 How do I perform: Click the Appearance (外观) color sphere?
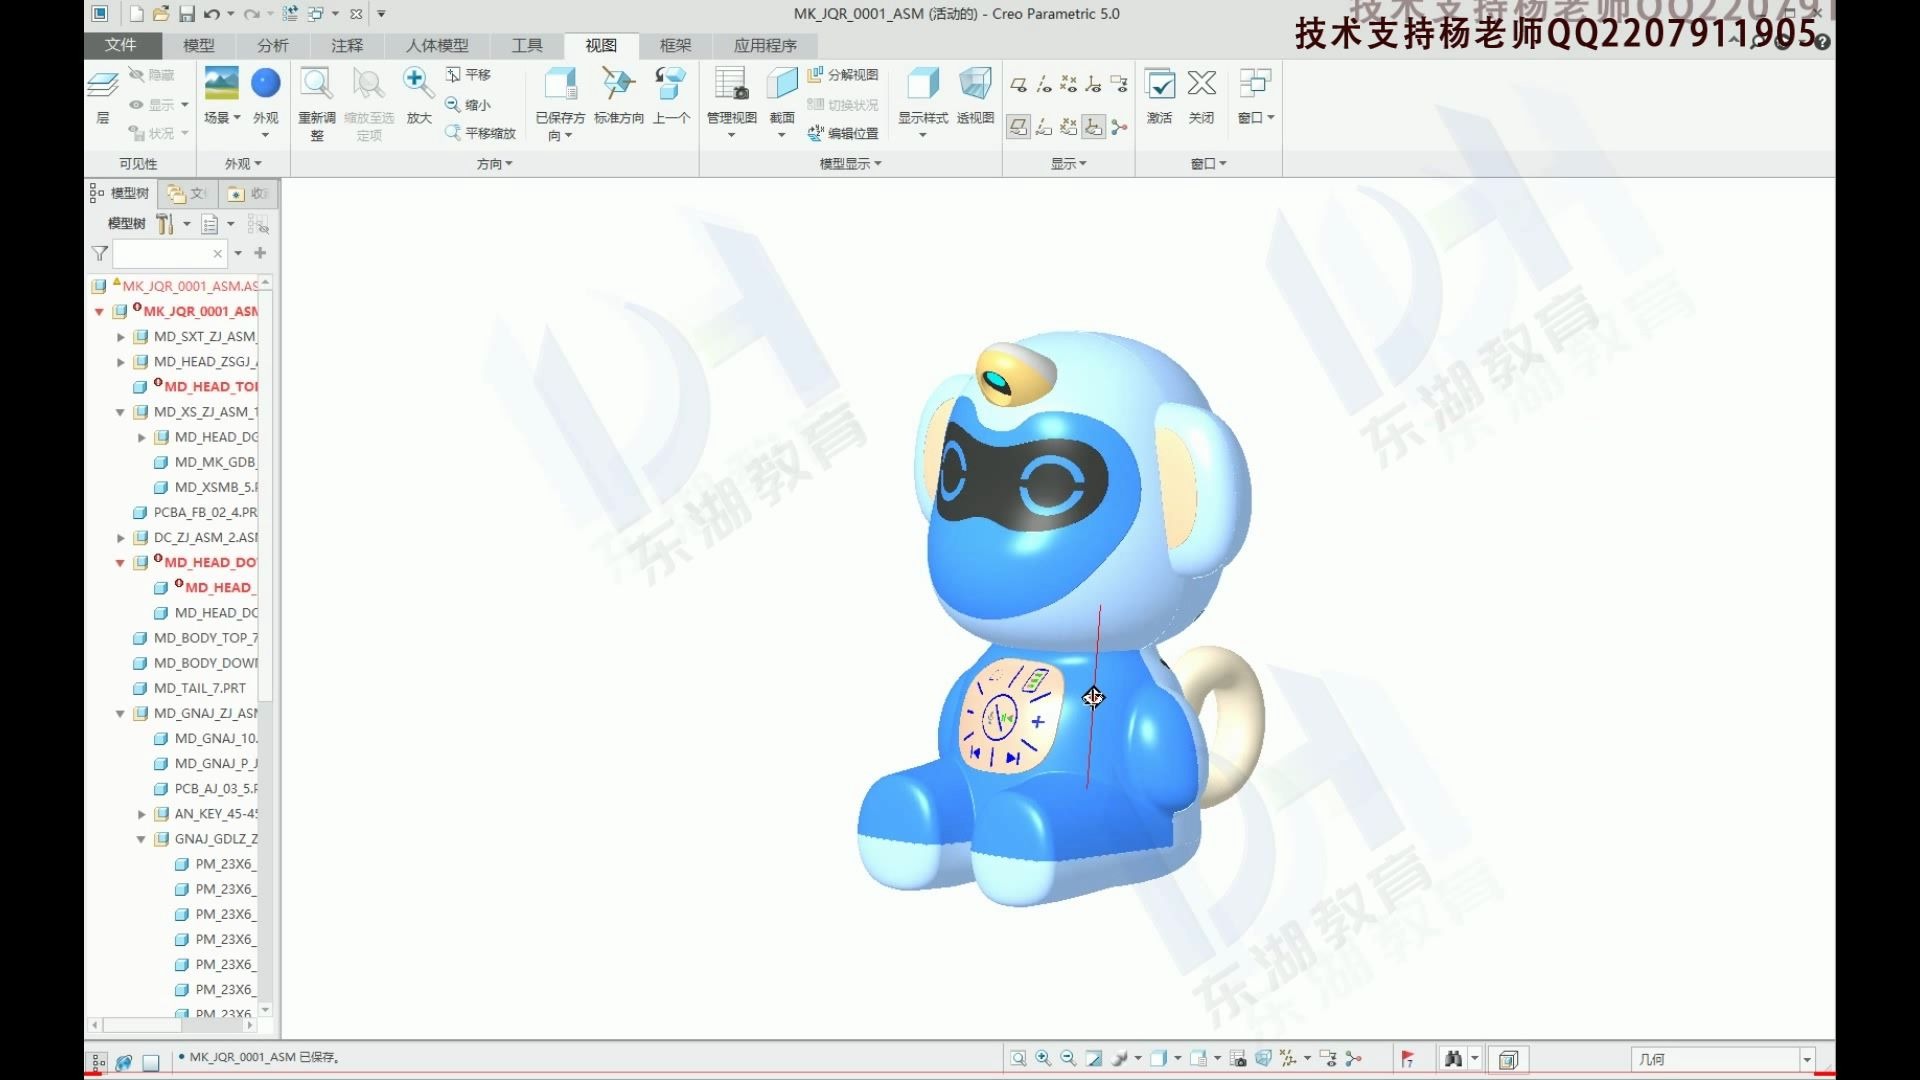tap(265, 83)
